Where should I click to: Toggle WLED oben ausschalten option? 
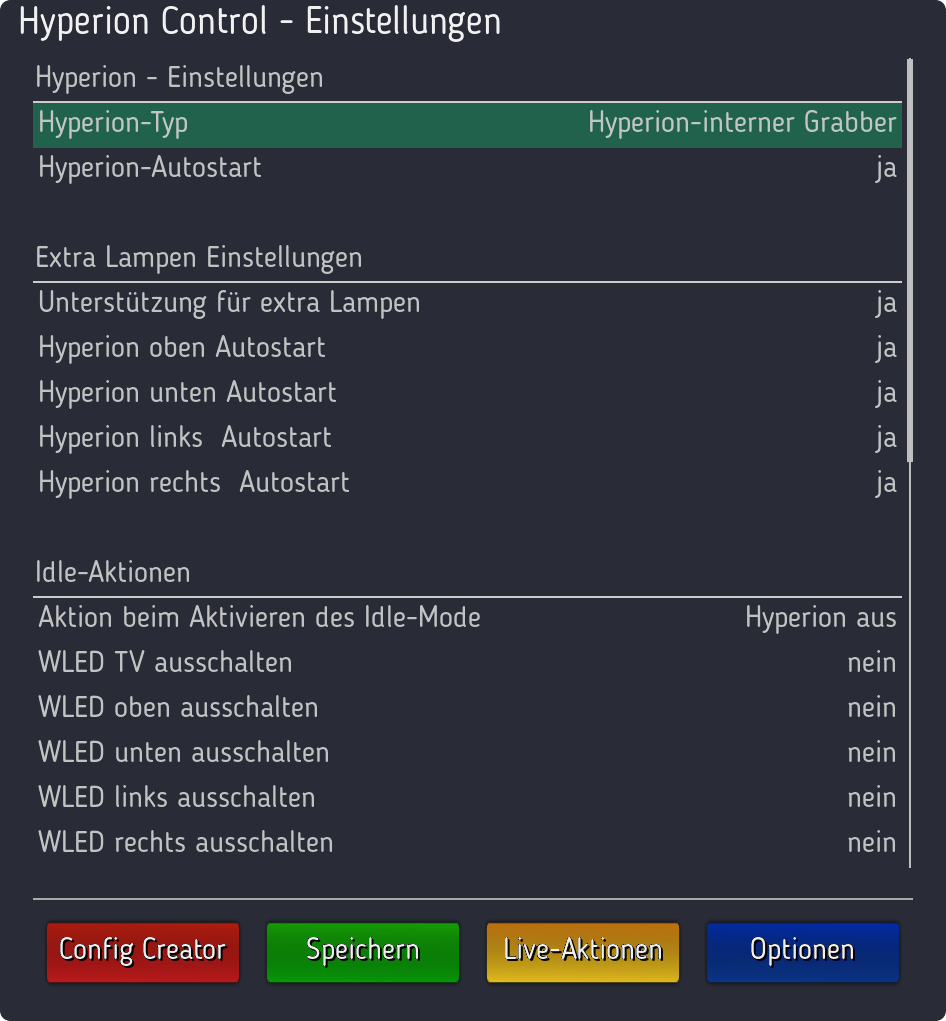[x=467, y=708]
